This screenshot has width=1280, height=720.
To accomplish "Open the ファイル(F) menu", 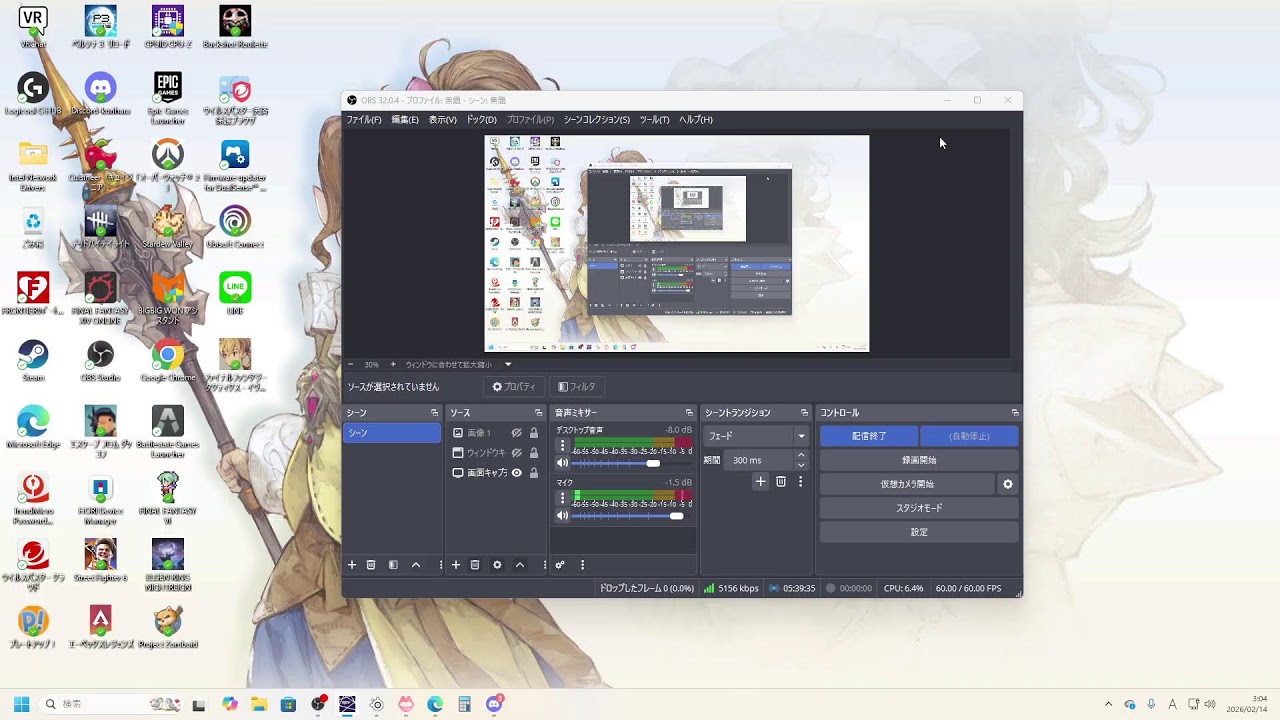I will (364, 120).
